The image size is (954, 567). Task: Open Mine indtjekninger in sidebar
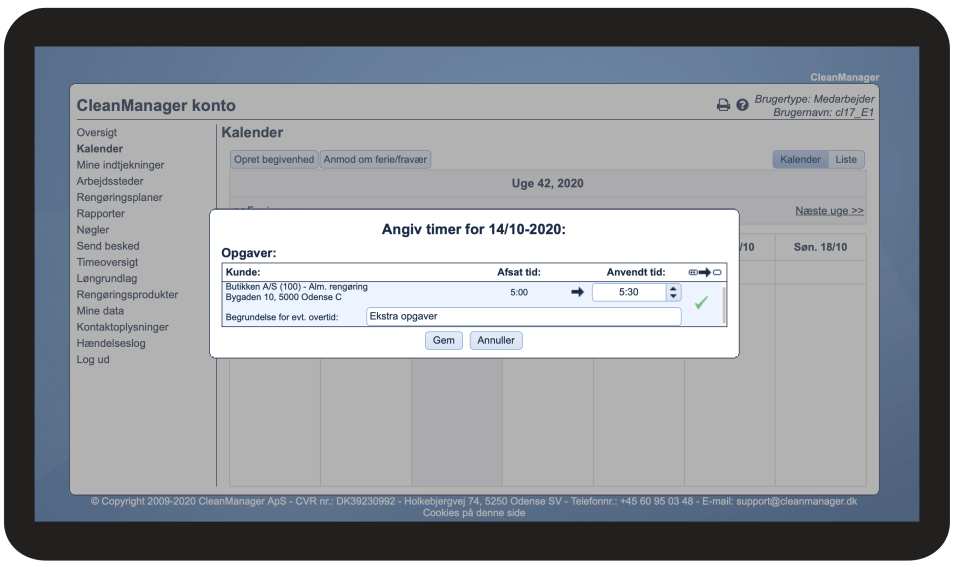click(x=120, y=165)
